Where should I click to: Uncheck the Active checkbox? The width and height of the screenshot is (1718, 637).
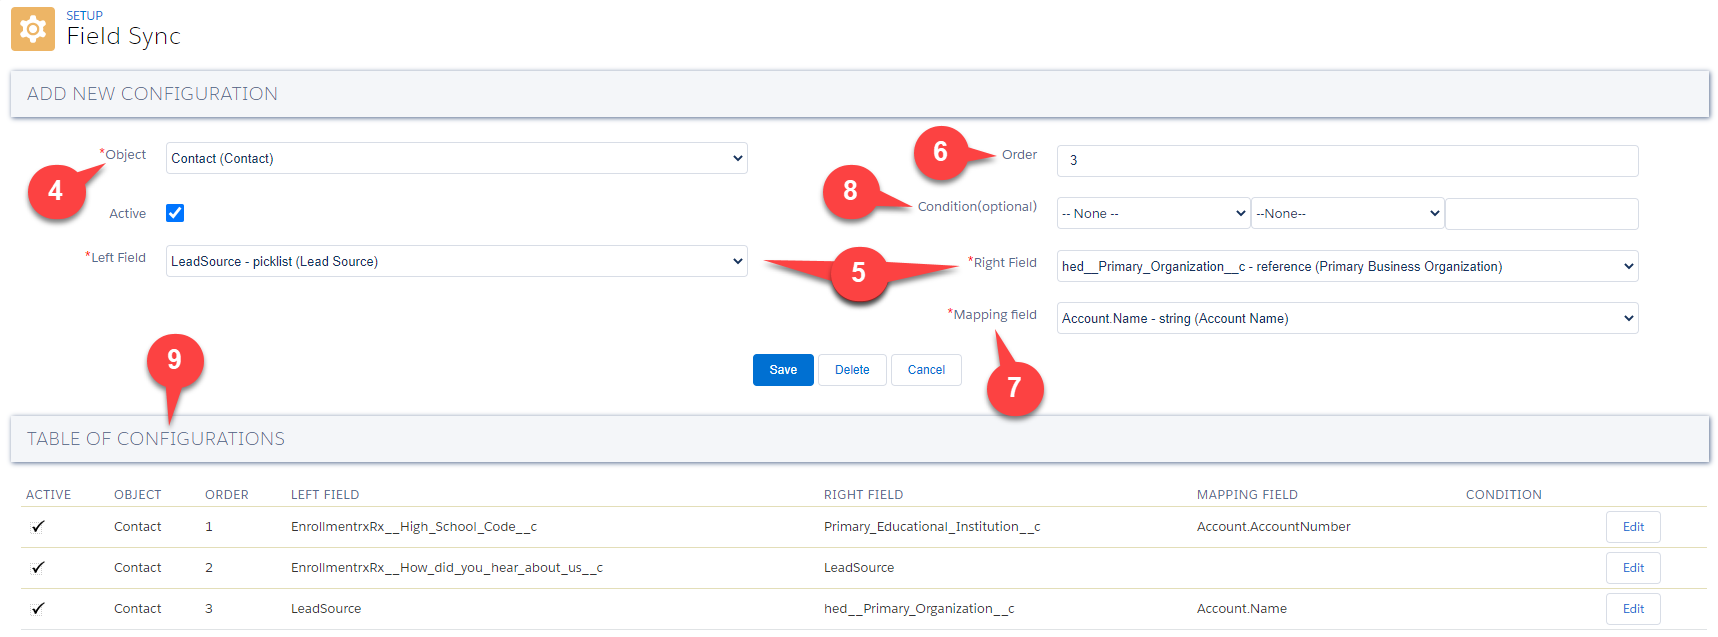click(175, 213)
